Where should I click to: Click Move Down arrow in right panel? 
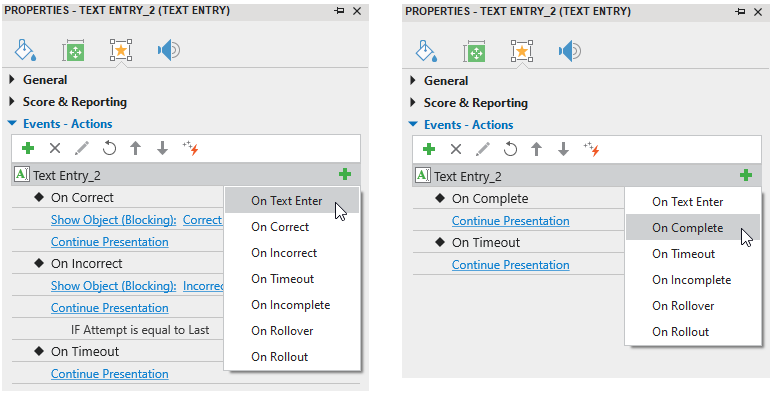(563, 149)
